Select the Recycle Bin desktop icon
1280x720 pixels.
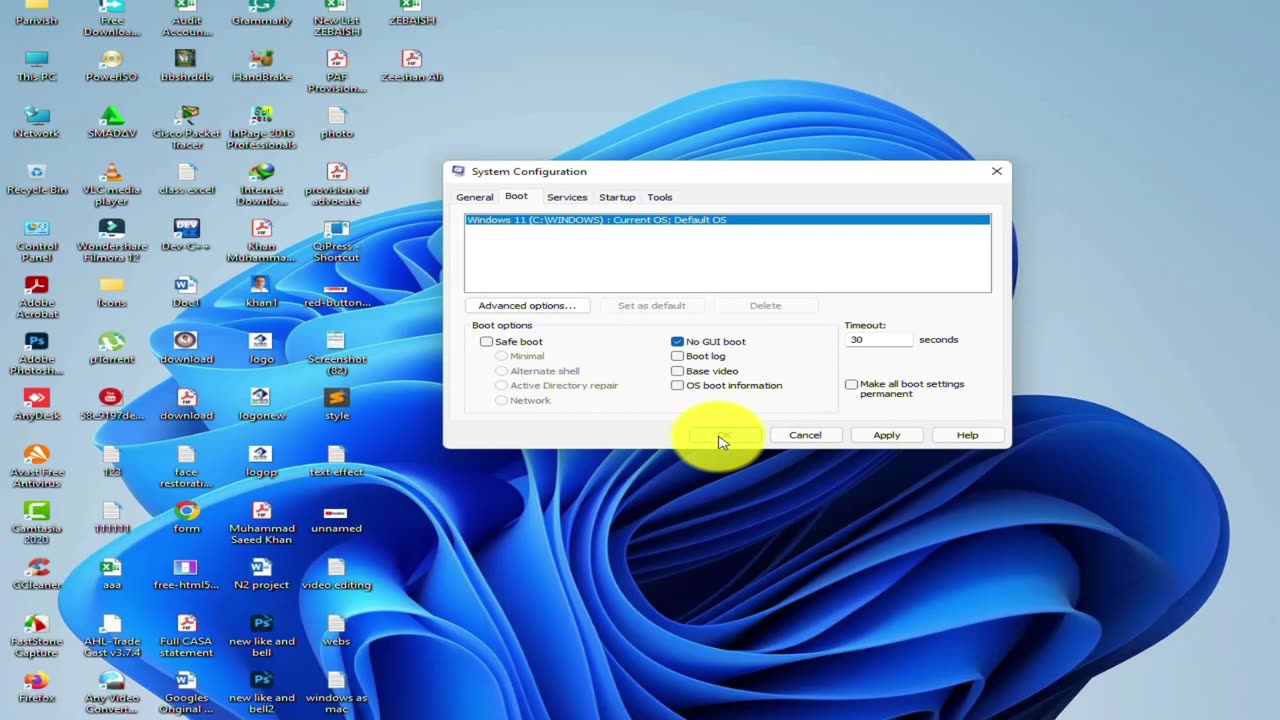tap(37, 174)
